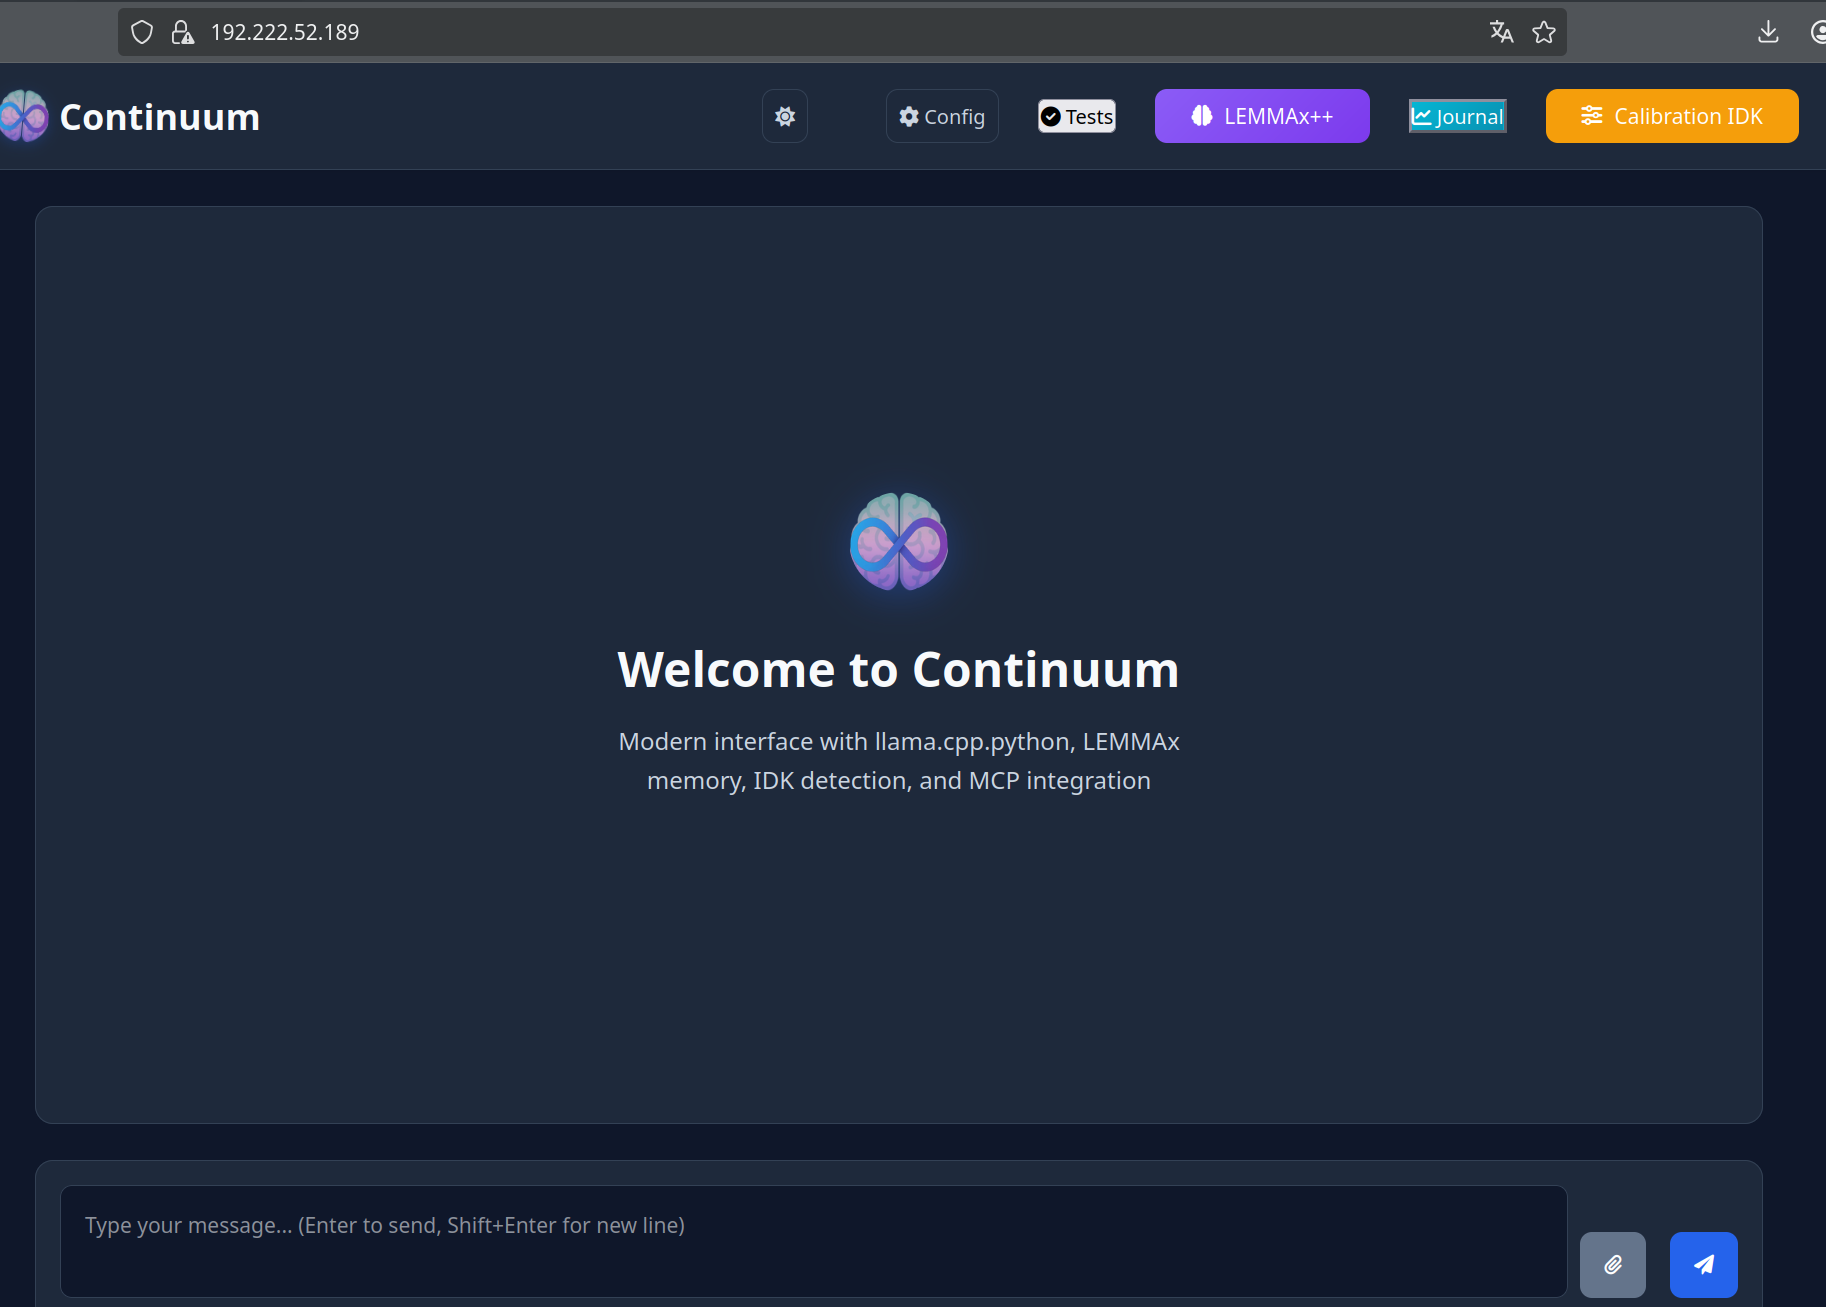Viewport: 1826px width, 1307px height.
Task: Open the browser downloads icon
Action: click(1768, 32)
